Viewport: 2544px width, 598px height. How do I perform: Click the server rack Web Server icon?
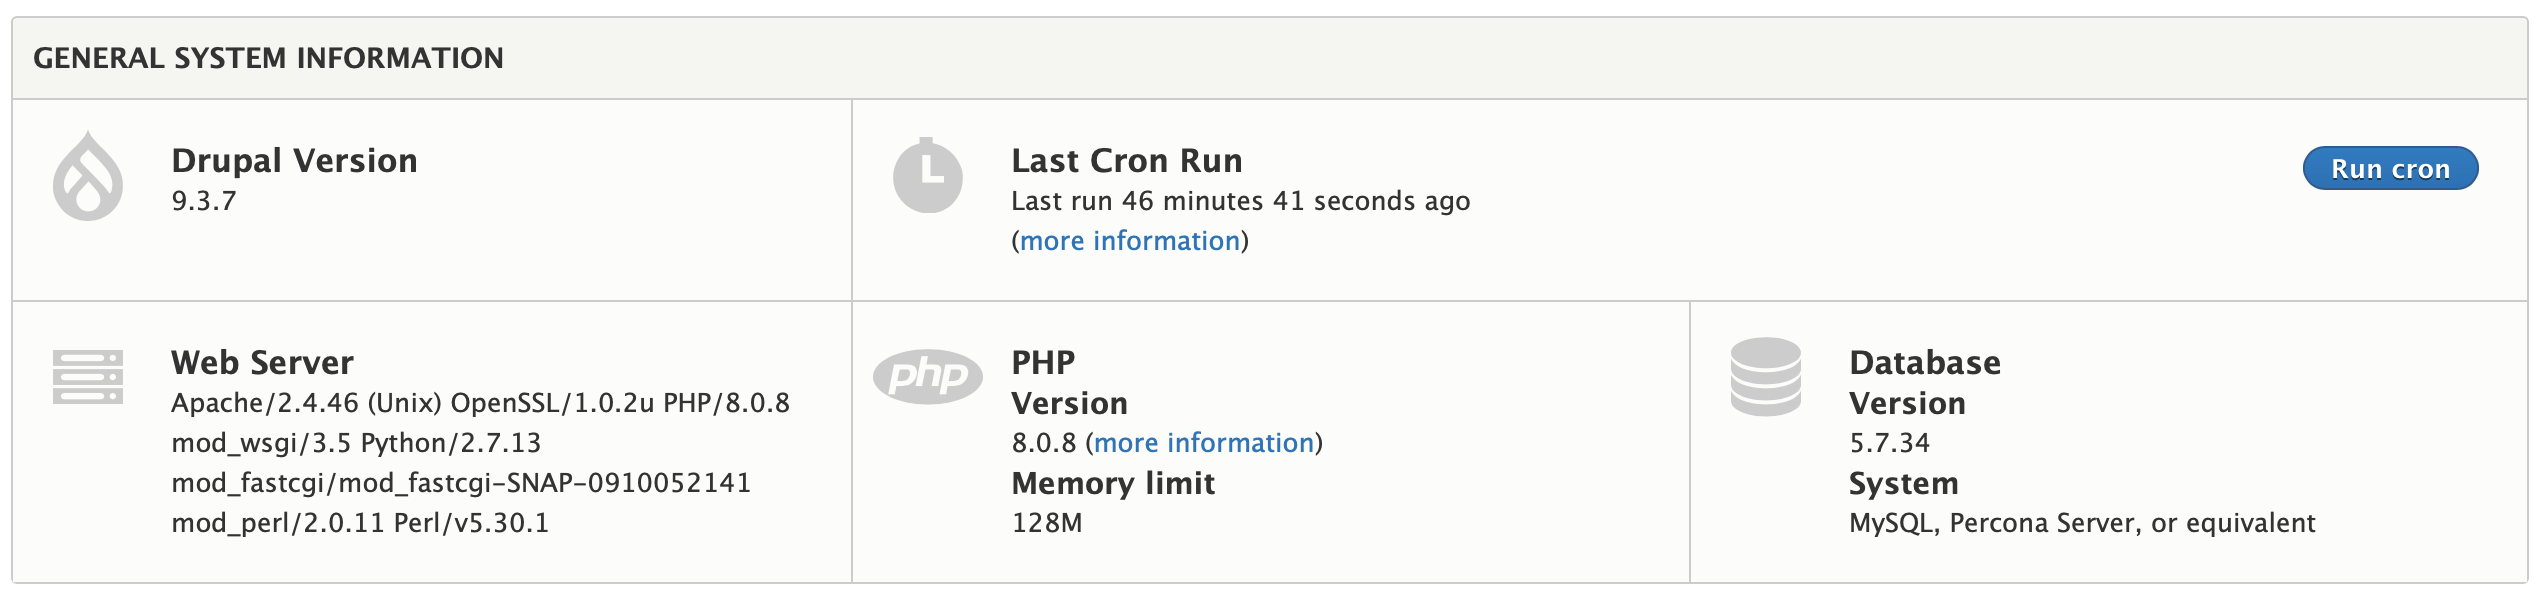point(88,377)
